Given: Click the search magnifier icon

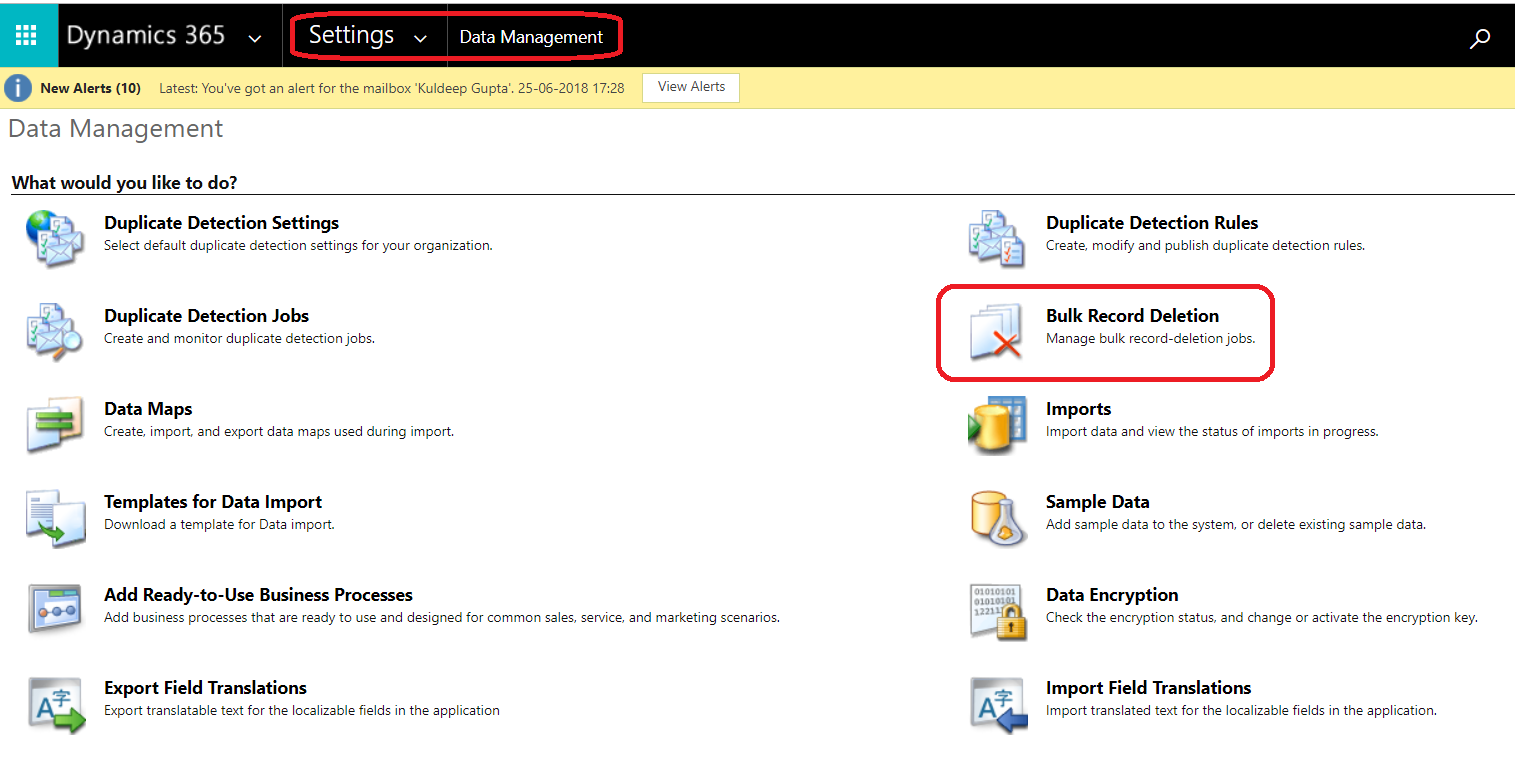Looking at the screenshot, I should pyautogui.click(x=1480, y=38).
